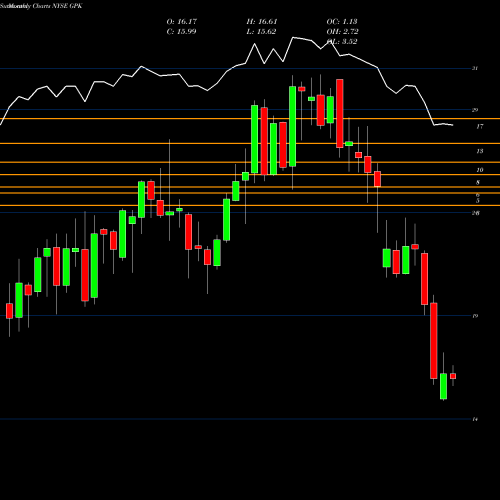Click the orange level label '10'
Screen dimensions: 500x500
(480, 170)
